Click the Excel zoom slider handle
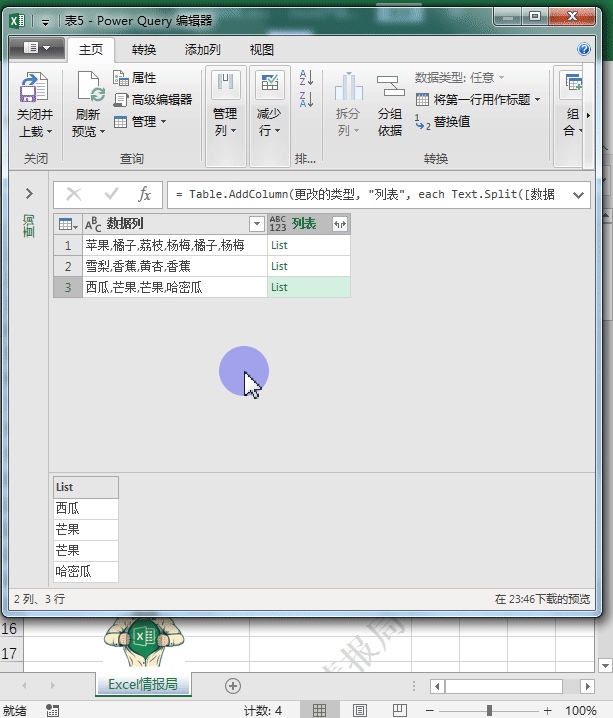The image size is (613, 718). pos(489,710)
